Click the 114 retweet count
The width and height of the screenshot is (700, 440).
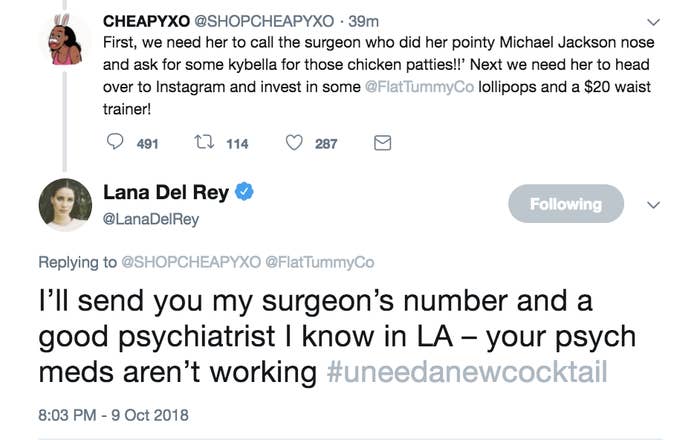236,144
